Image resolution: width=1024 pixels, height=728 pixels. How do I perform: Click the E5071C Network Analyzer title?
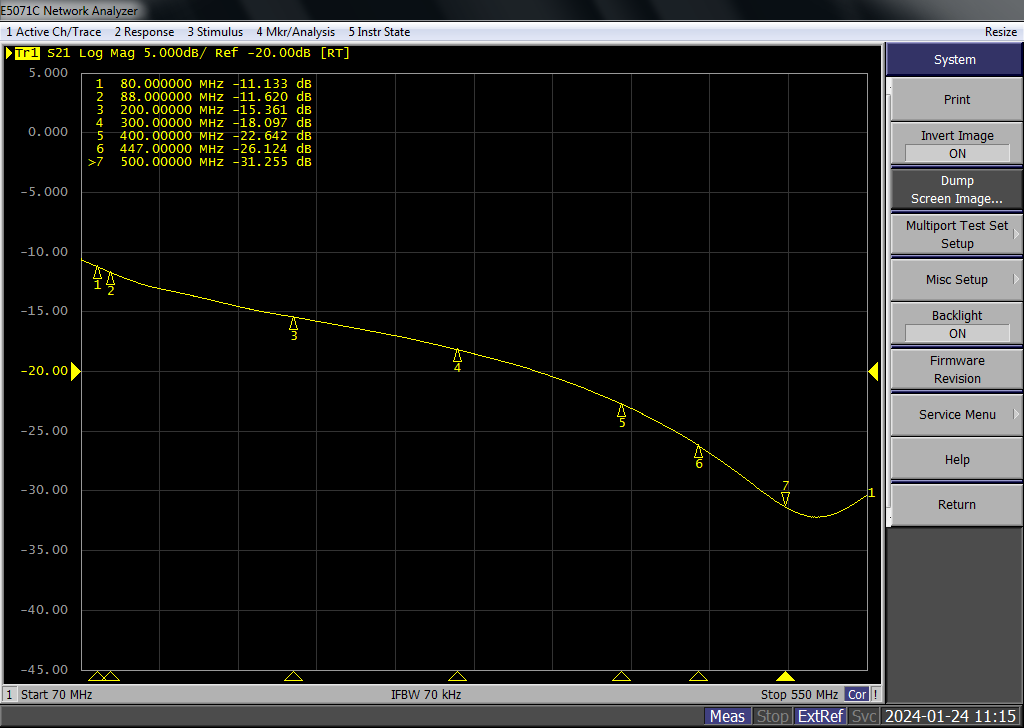coord(69,10)
